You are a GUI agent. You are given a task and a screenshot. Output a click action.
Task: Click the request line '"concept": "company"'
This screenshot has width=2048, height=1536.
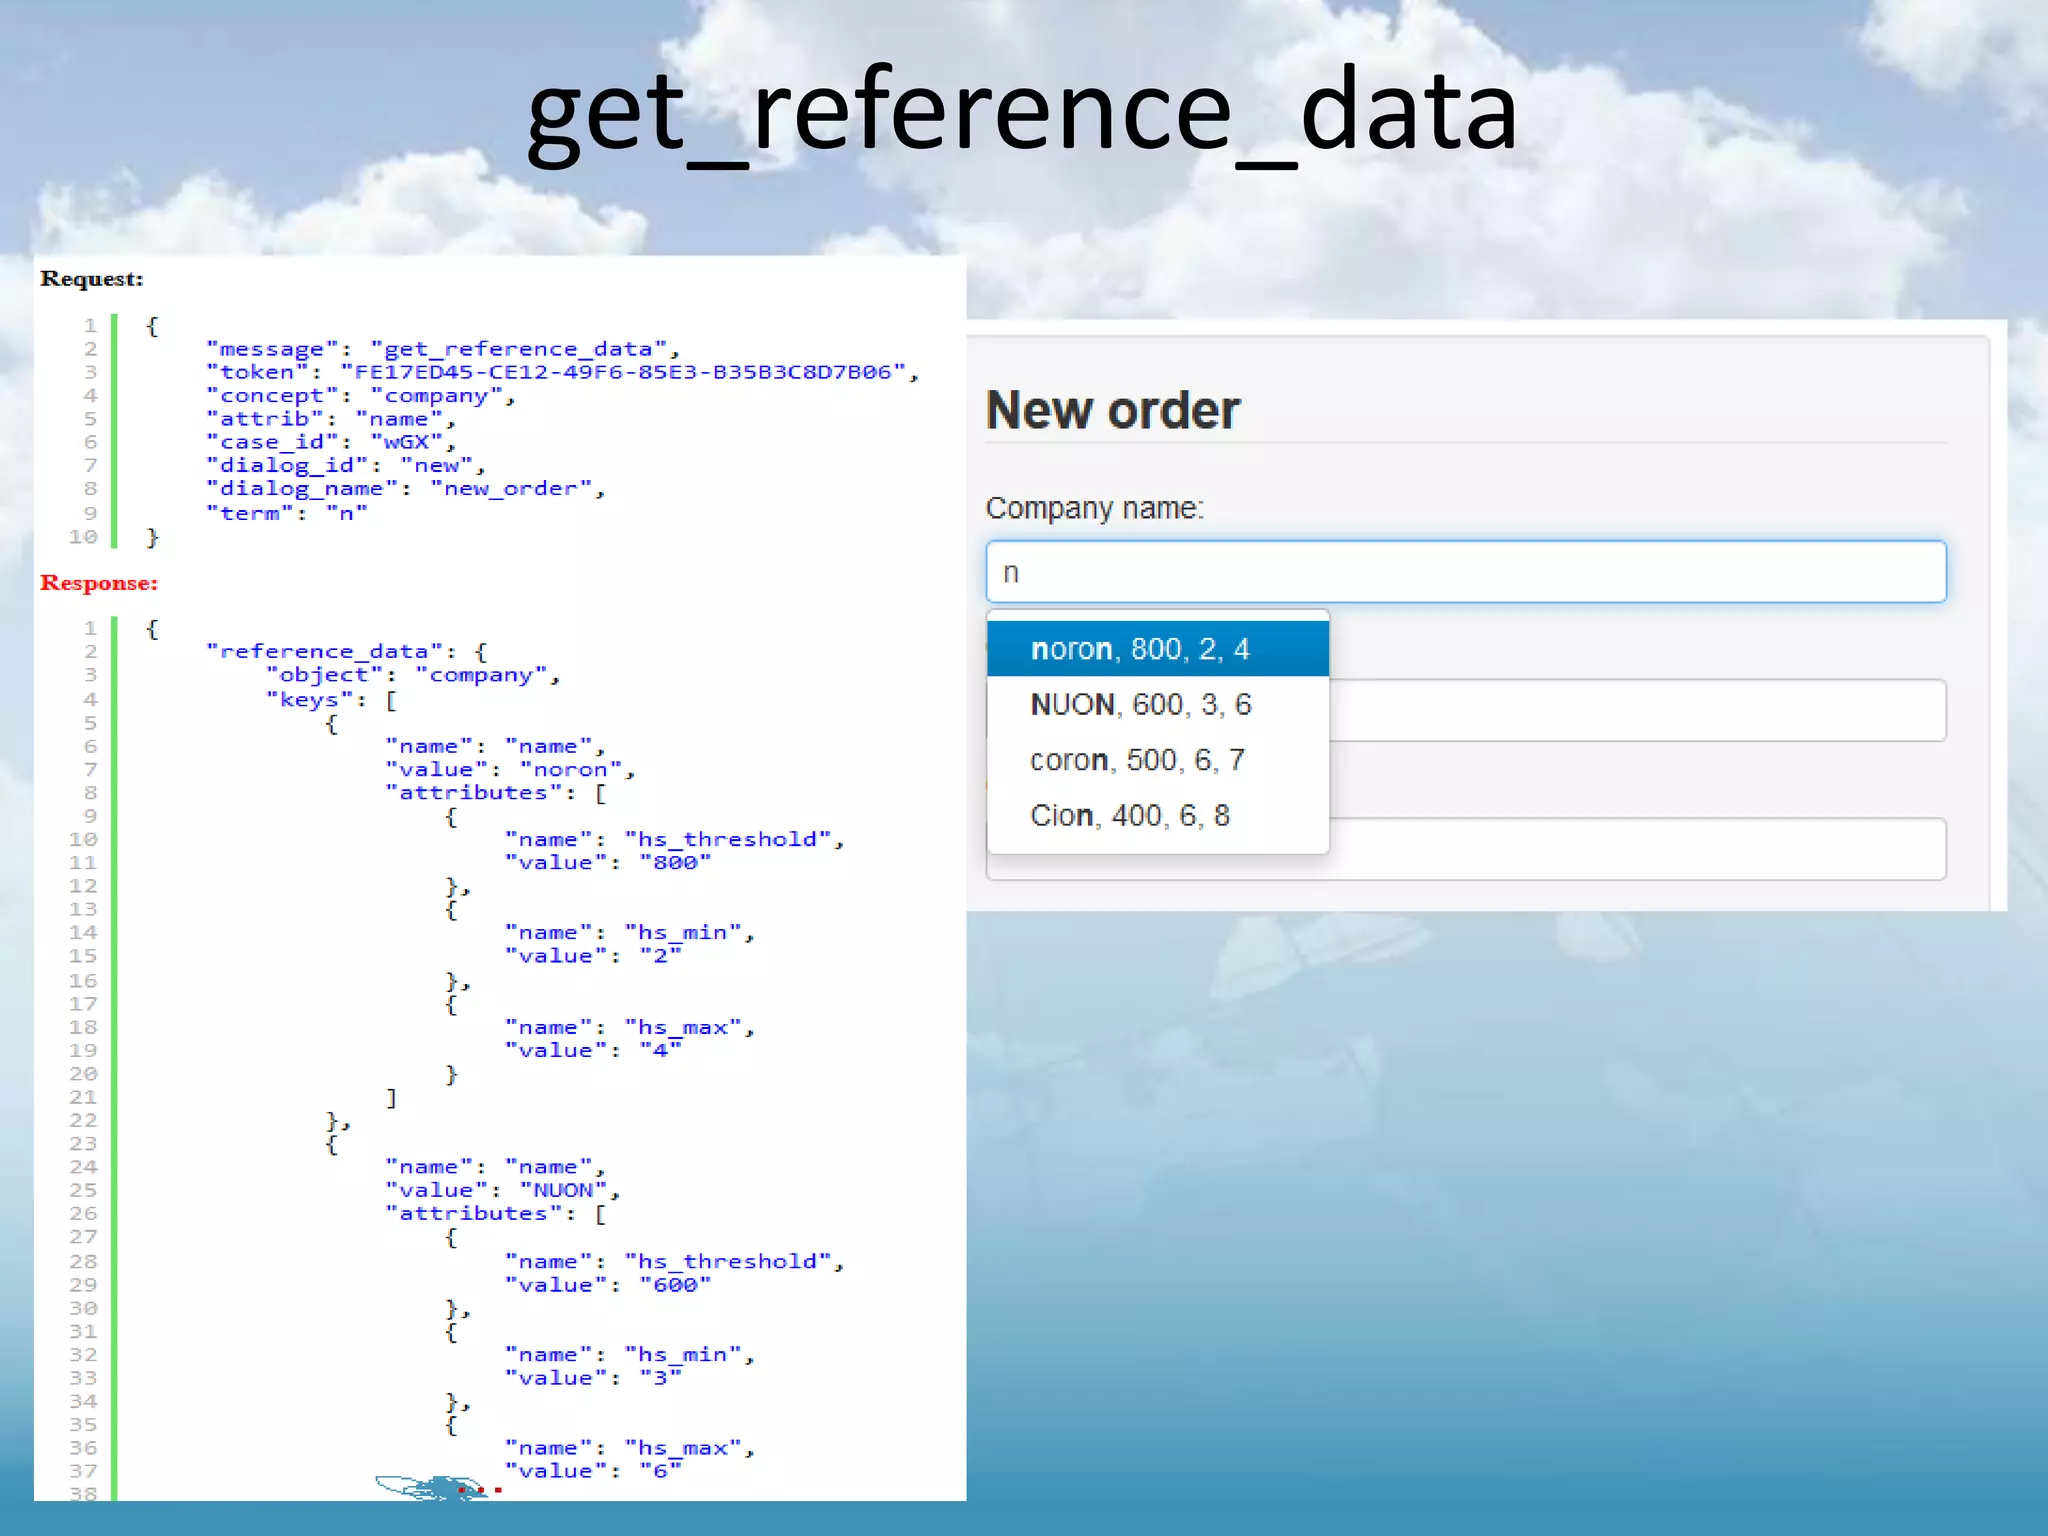[361, 396]
